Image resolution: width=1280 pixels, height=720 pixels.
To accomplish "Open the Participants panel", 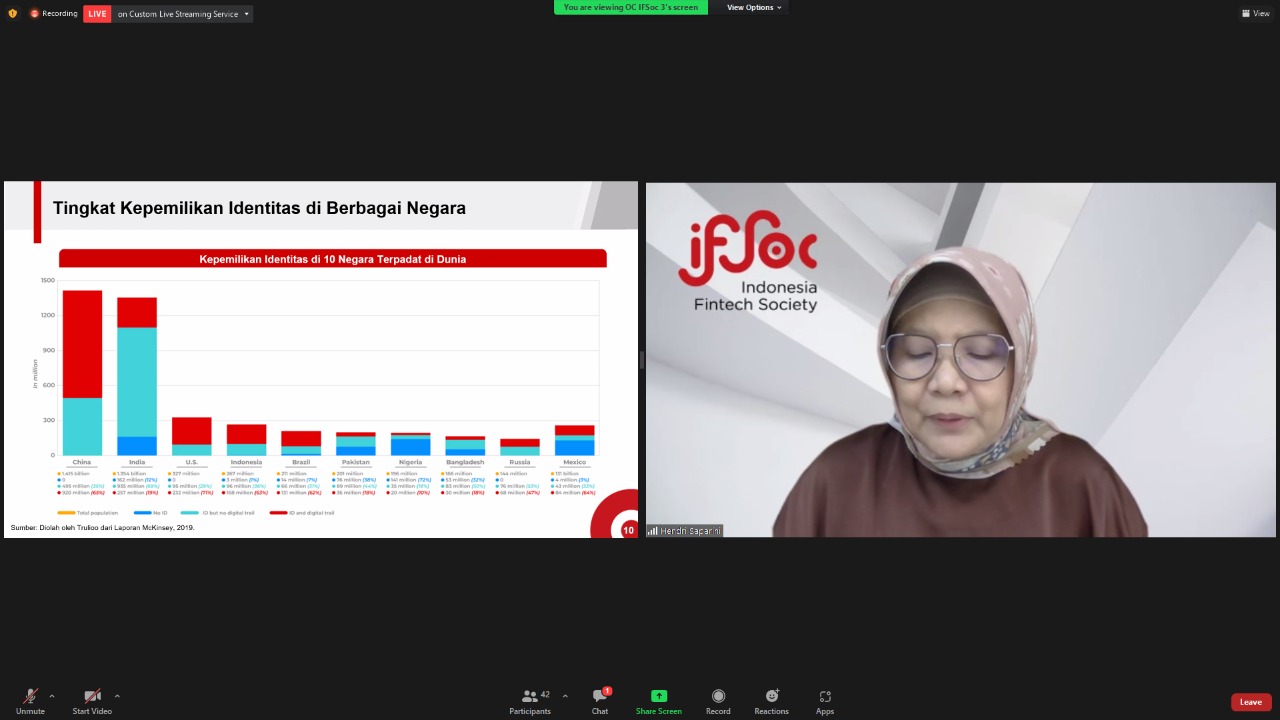I will click(x=530, y=702).
